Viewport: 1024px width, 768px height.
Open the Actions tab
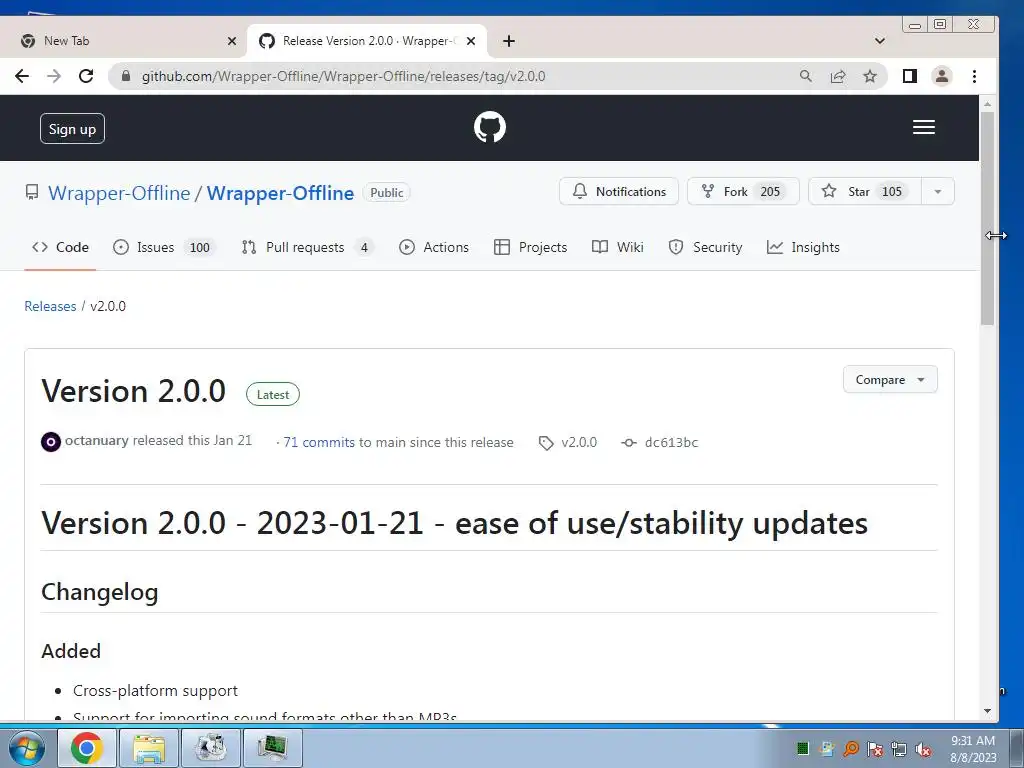(434, 247)
